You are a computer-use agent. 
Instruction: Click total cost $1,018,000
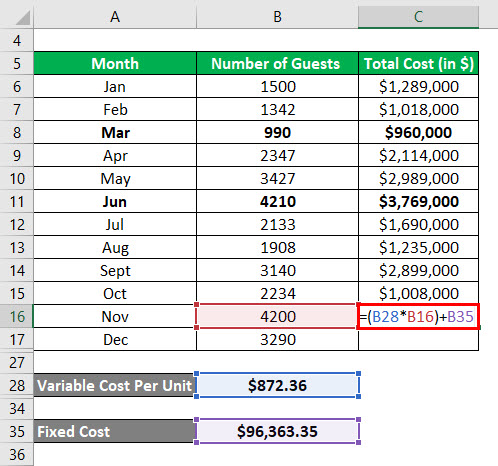[418, 109]
